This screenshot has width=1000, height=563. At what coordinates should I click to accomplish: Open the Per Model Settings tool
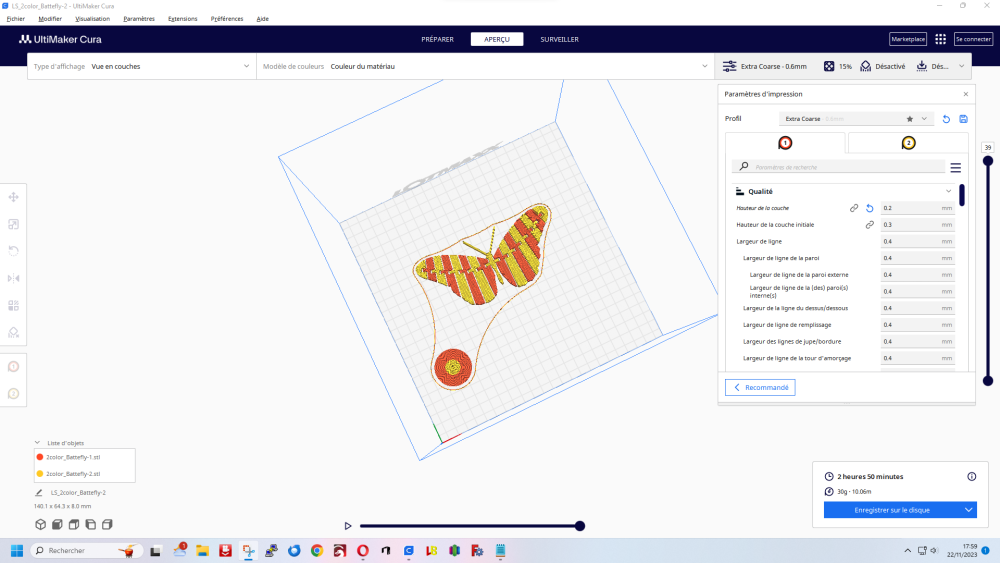(x=13, y=305)
